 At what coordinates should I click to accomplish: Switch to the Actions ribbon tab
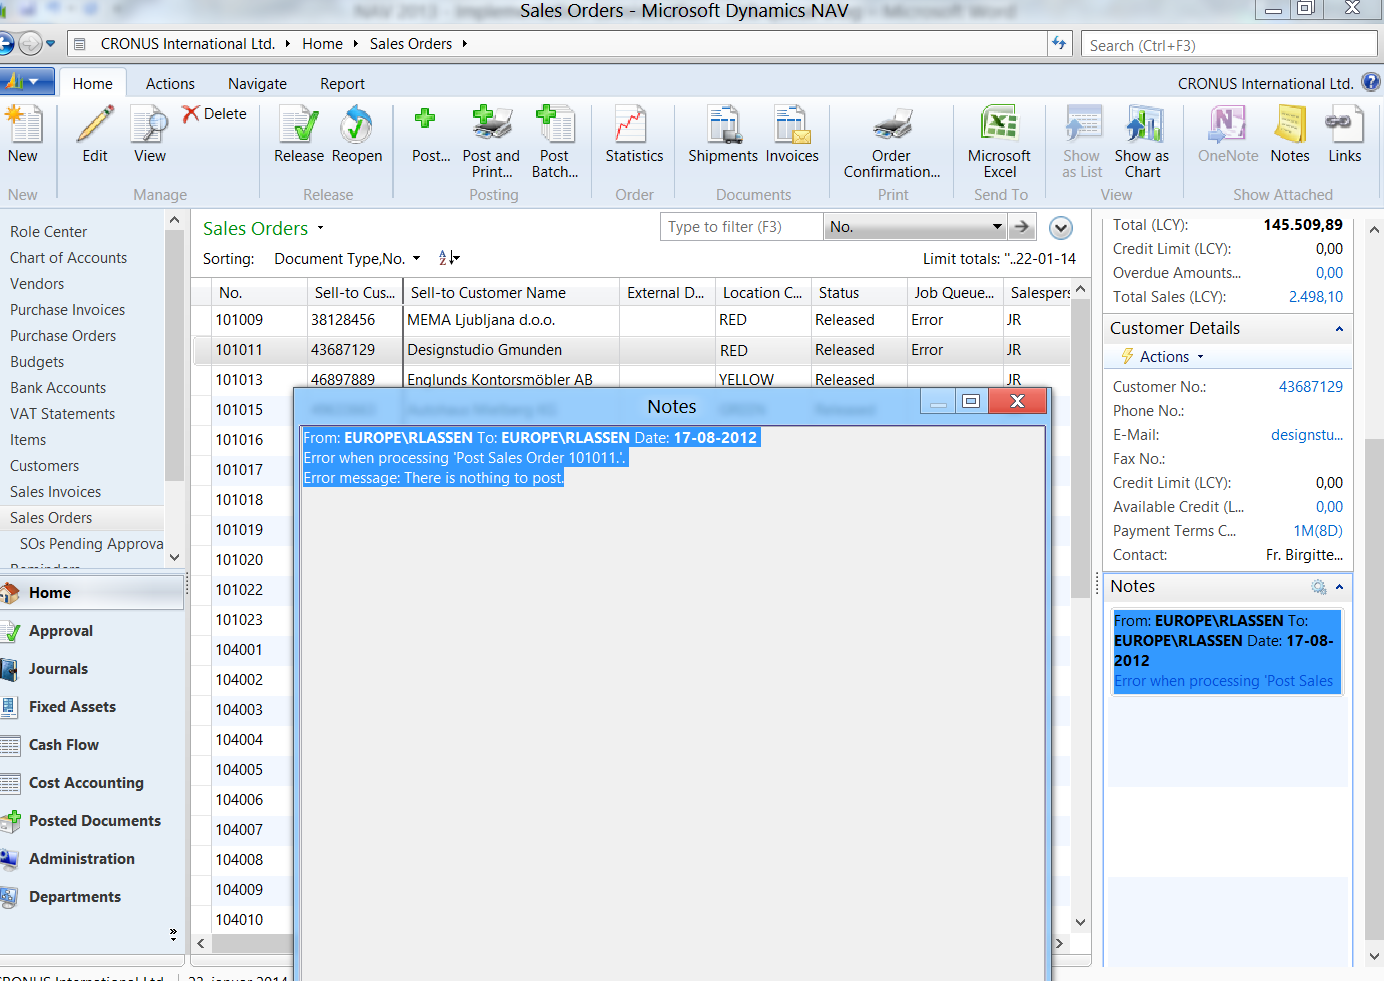[x=170, y=84]
